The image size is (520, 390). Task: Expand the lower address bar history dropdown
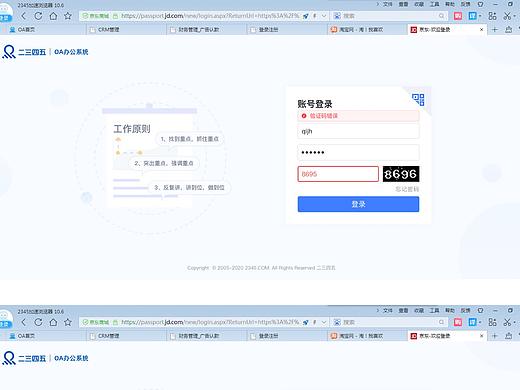pos(324,322)
